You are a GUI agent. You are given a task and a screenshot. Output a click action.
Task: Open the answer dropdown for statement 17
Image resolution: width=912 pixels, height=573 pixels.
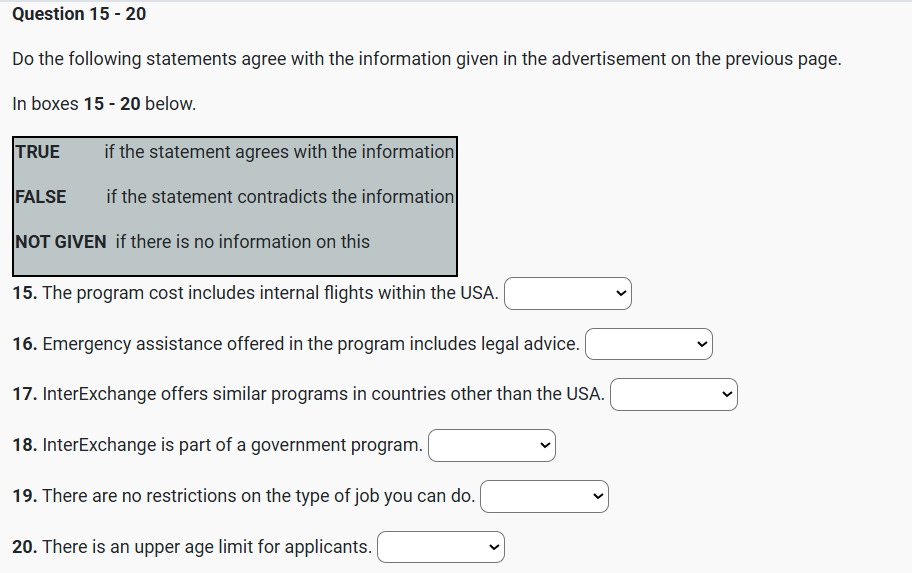pos(673,394)
